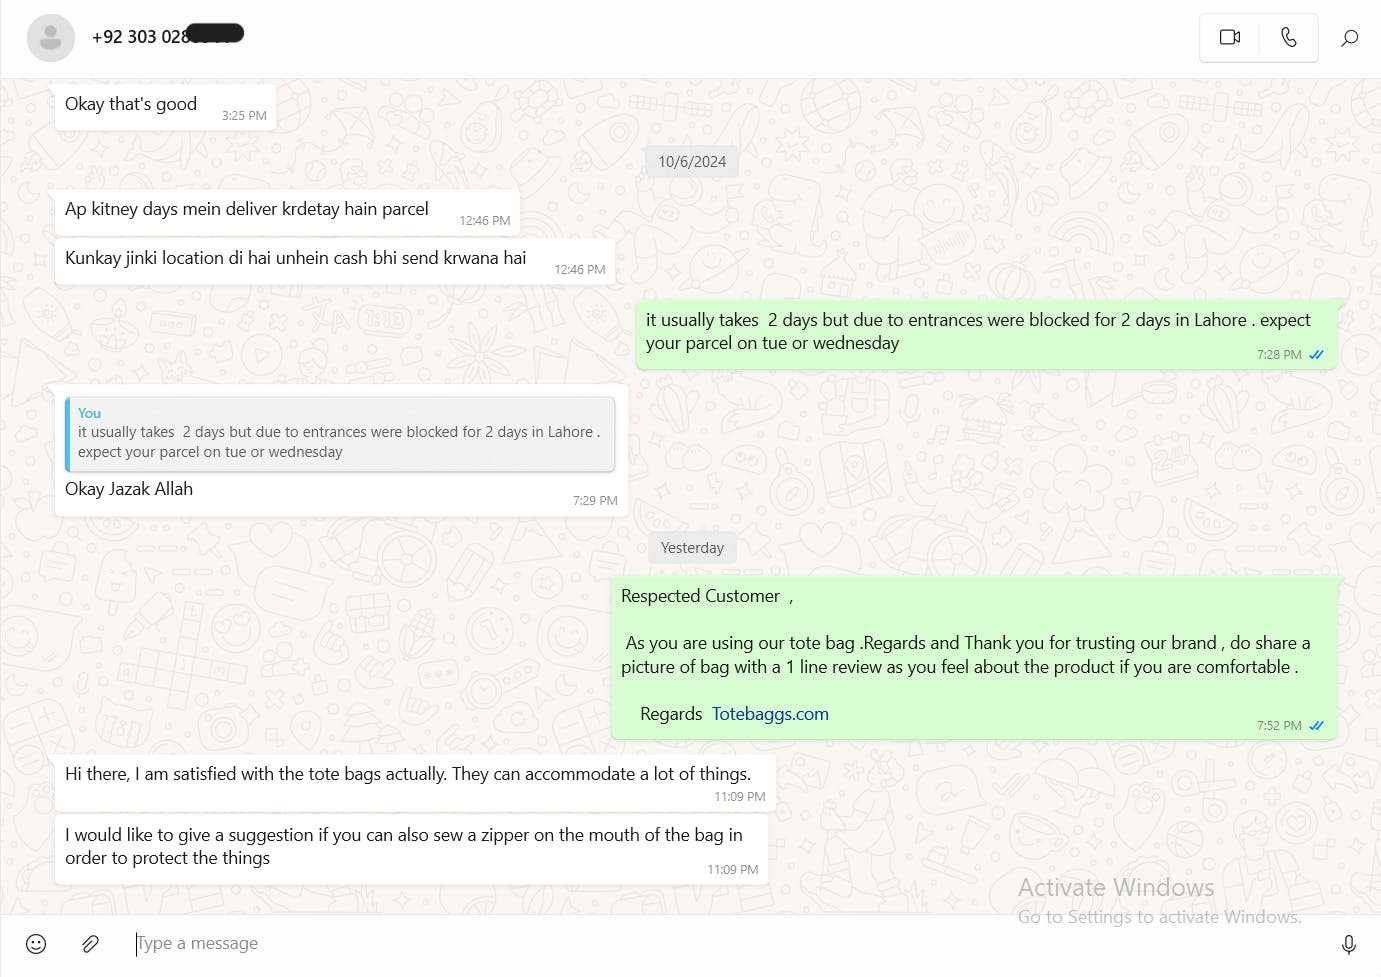Select the 'Okay Jazak Allah' message text
Viewport: 1381px width, 977px height.
tap(129, 489)
